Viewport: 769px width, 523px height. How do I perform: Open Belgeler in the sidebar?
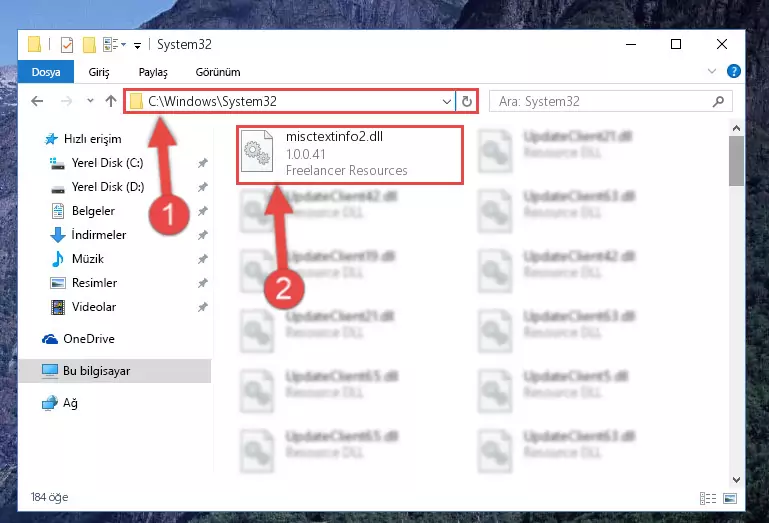click(93, 211)
